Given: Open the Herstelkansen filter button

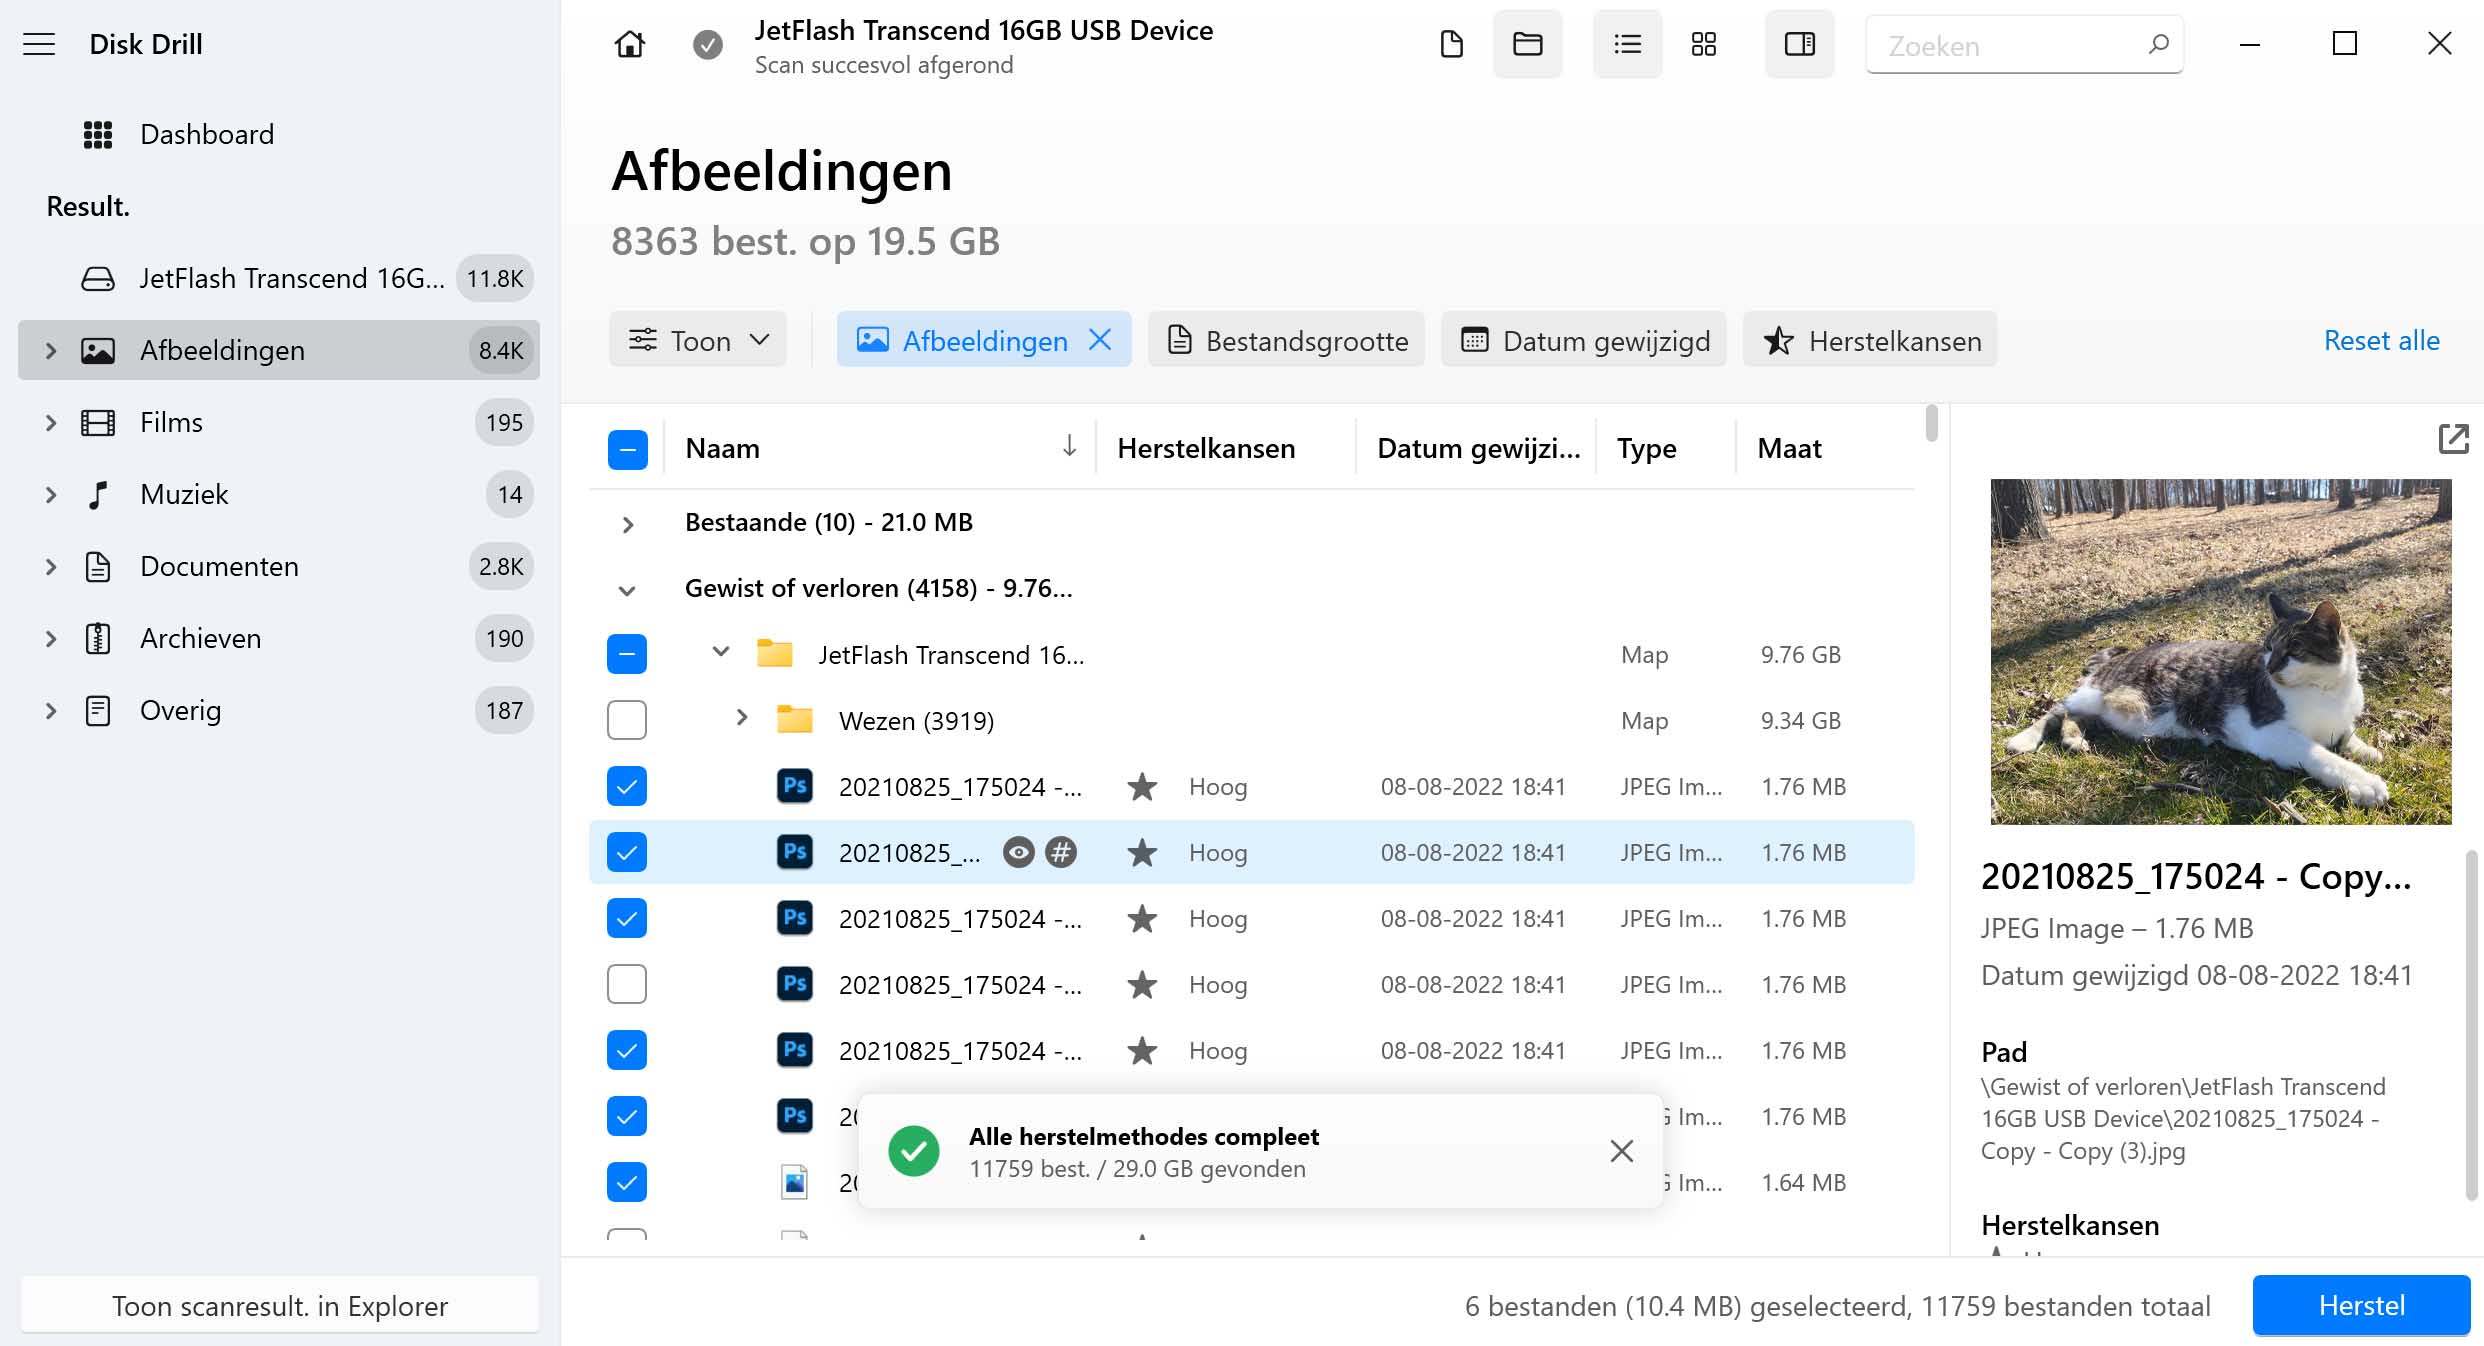Looking at the screenshot, I should click(1869, 340).
